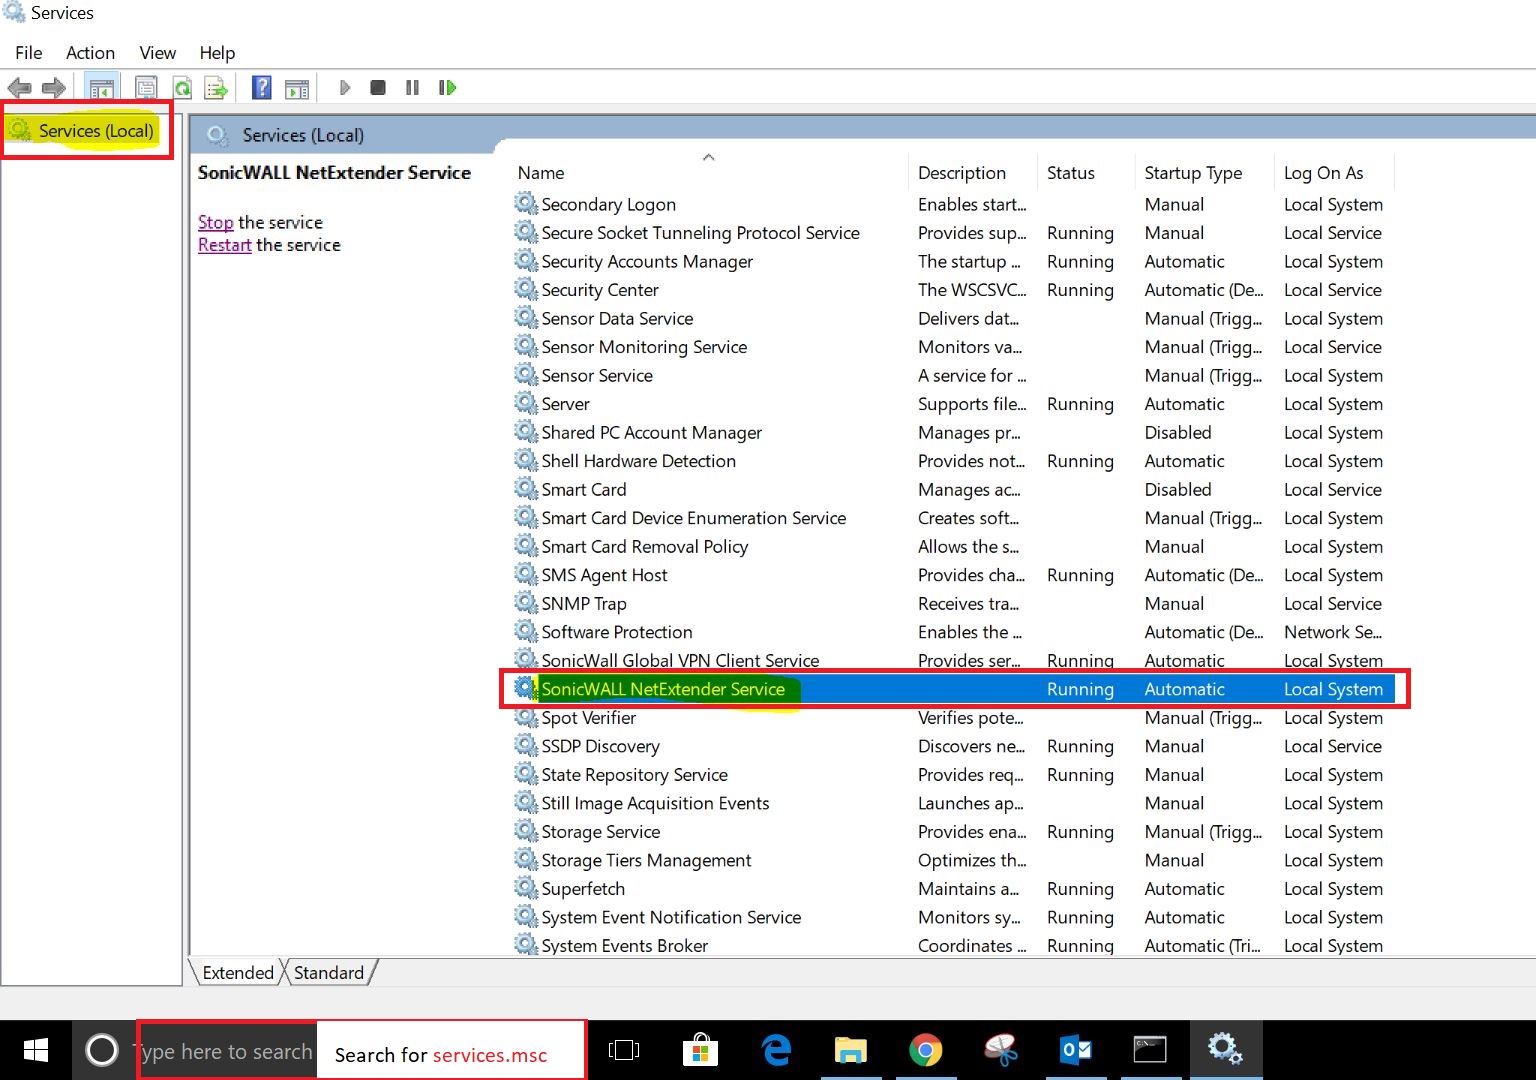Click the Export List toolbar icon
This screenshot has height=1080, width=1536.
[x=216, y=88]
